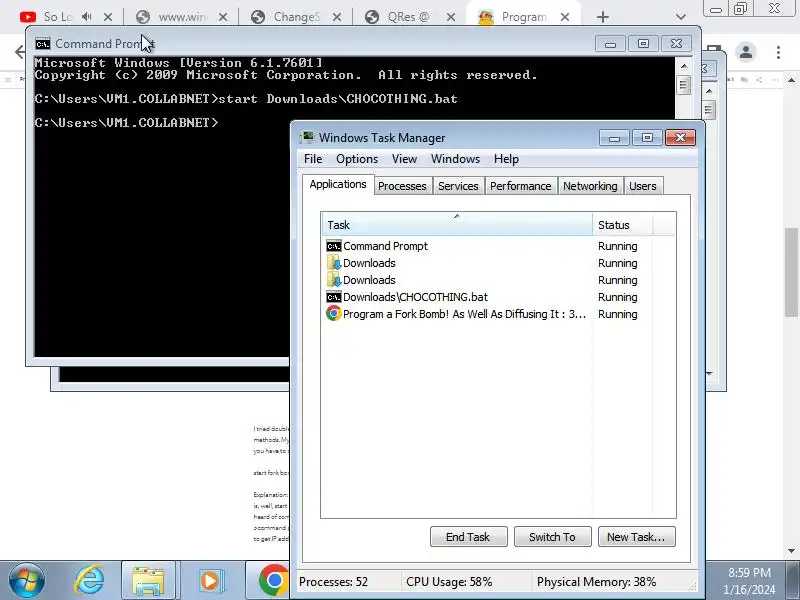This screenshot has height=600, width=800.
Task: Click the Chrome icon in the task list
Action: 334,313
